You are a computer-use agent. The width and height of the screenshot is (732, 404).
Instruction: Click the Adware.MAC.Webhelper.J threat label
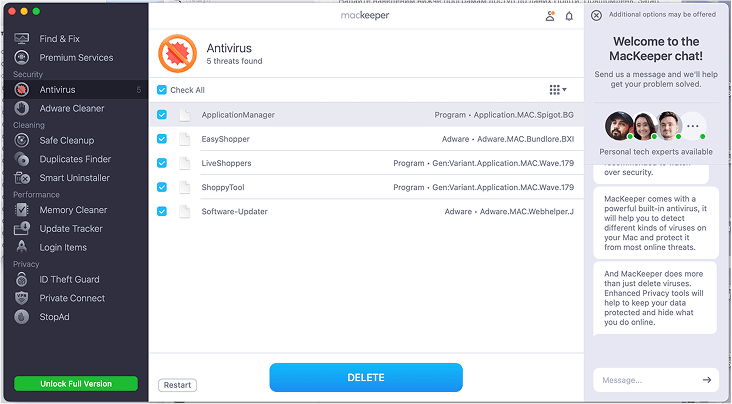coord(527,212)
